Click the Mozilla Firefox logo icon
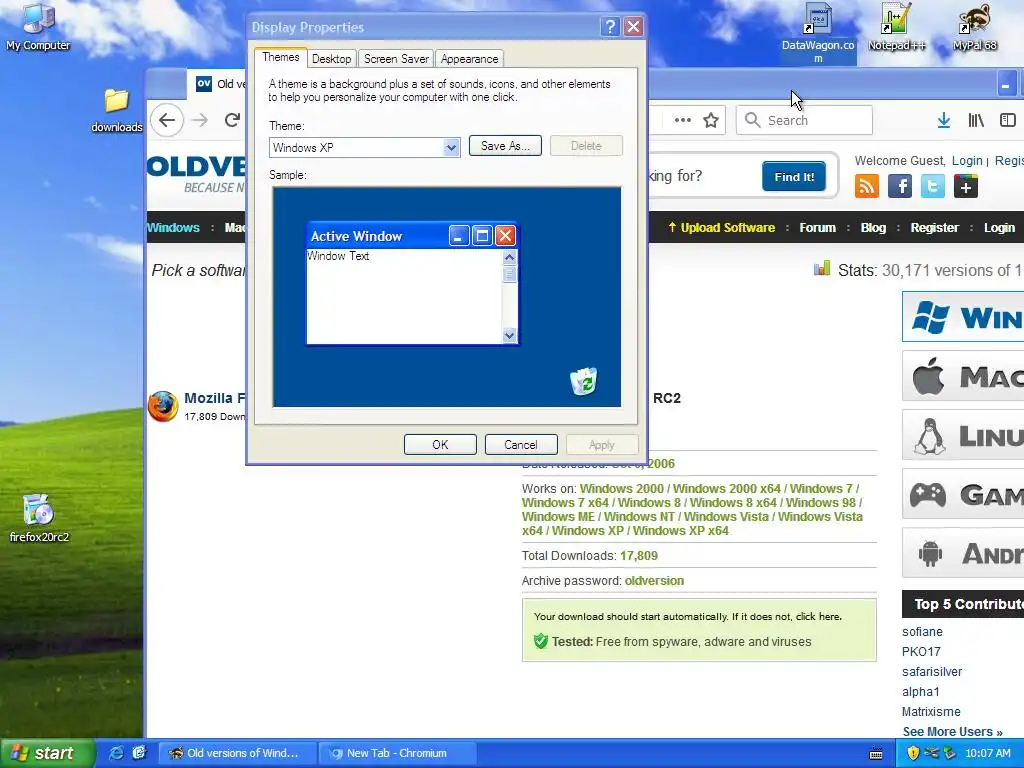The width and height of the screenshot is (1024, 768). tap(163, 406)
